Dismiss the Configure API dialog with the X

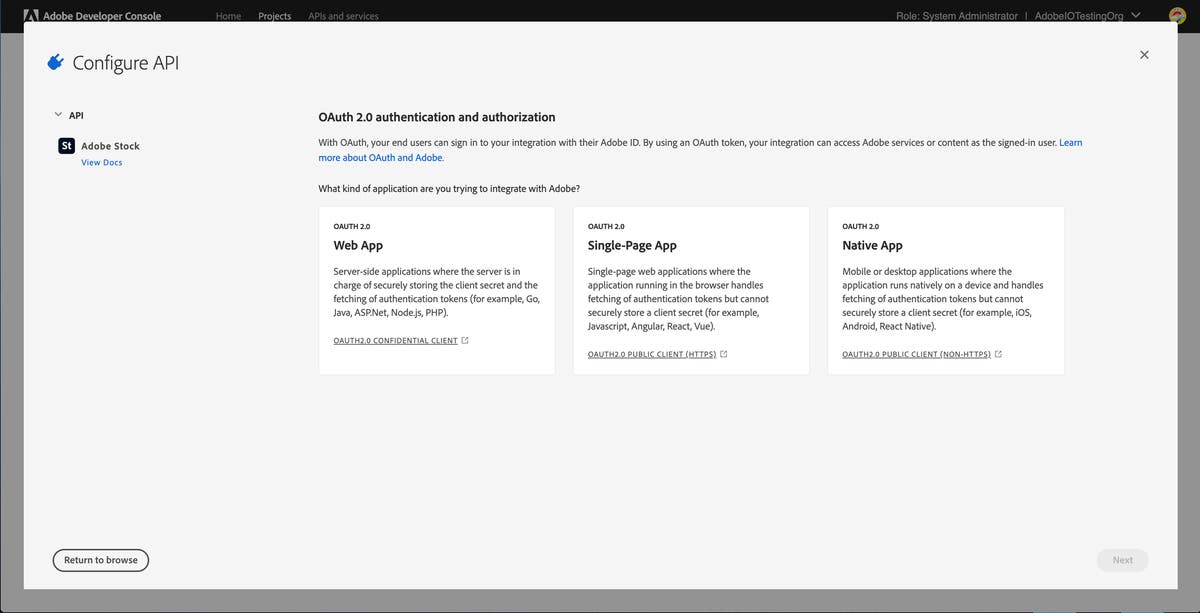click(1144, 54)
